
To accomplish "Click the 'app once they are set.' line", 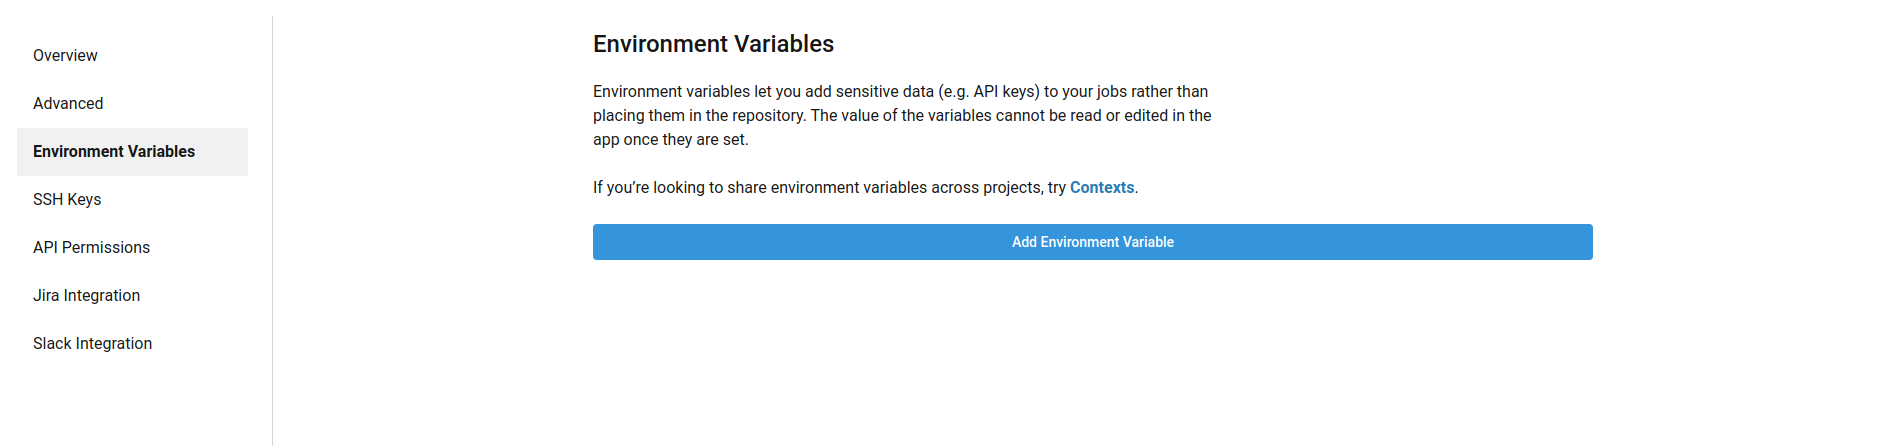I will tap(670, 140).
